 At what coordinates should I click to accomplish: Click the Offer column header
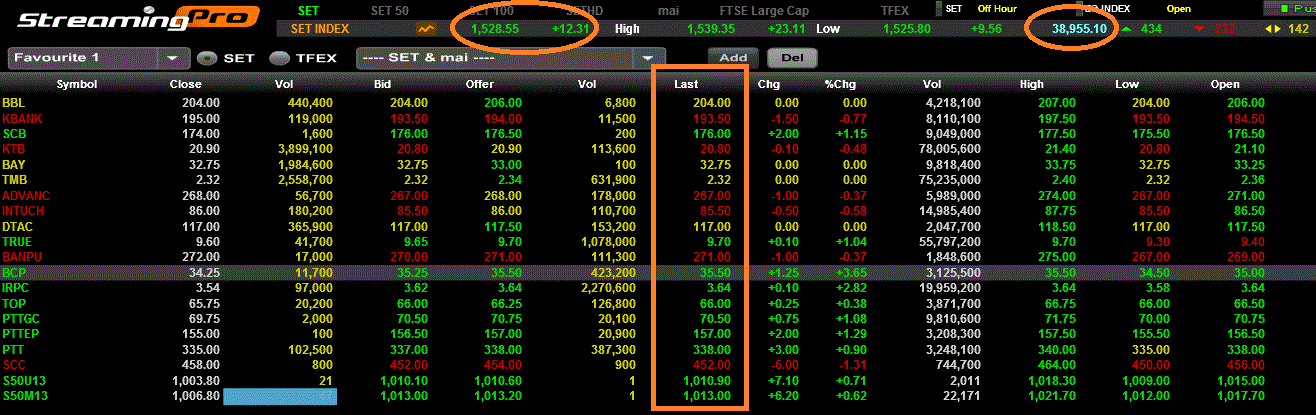(479, 85)
